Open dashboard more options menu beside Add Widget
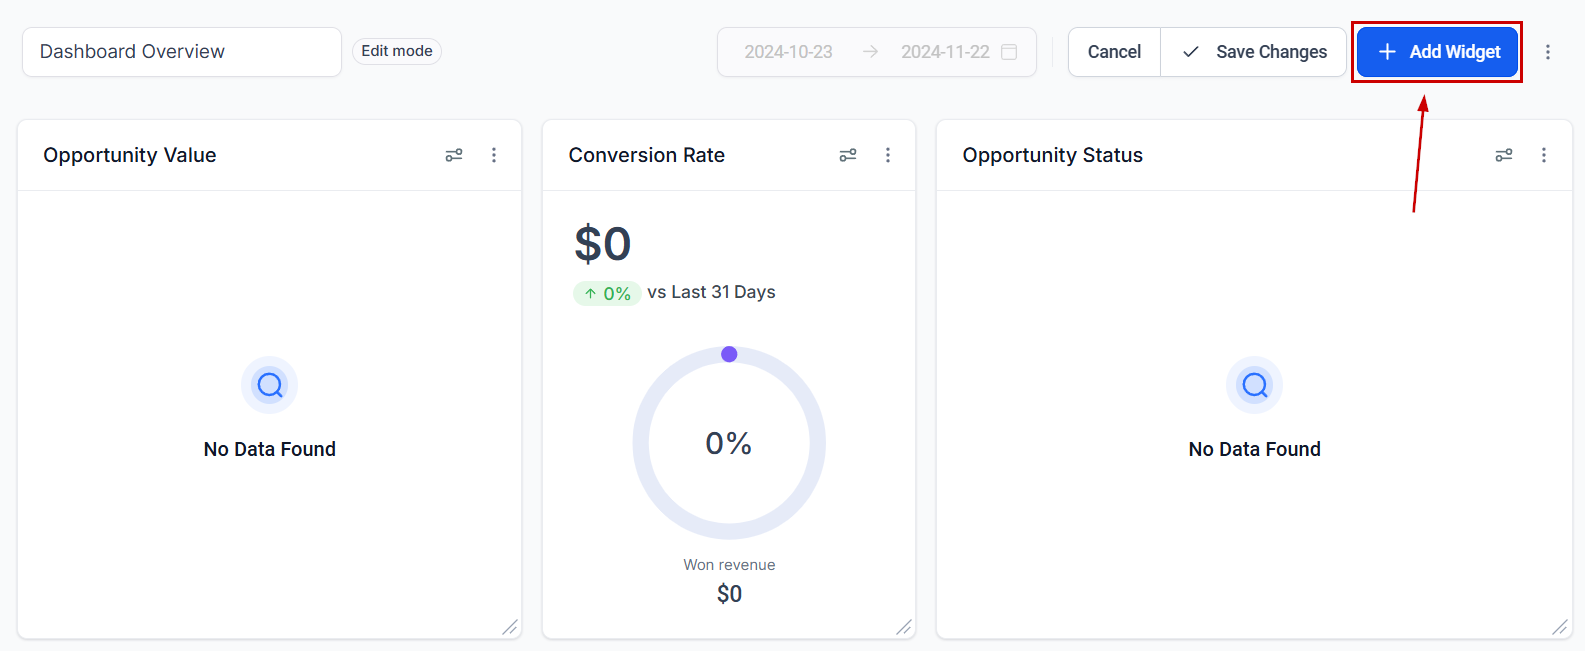The width and height of the screenshot is (1585, 651). click(x=1548, y=52)
